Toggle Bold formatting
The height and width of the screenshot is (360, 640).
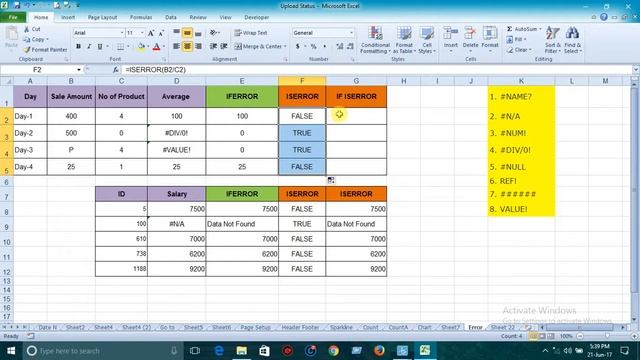(x=78, y=47)
